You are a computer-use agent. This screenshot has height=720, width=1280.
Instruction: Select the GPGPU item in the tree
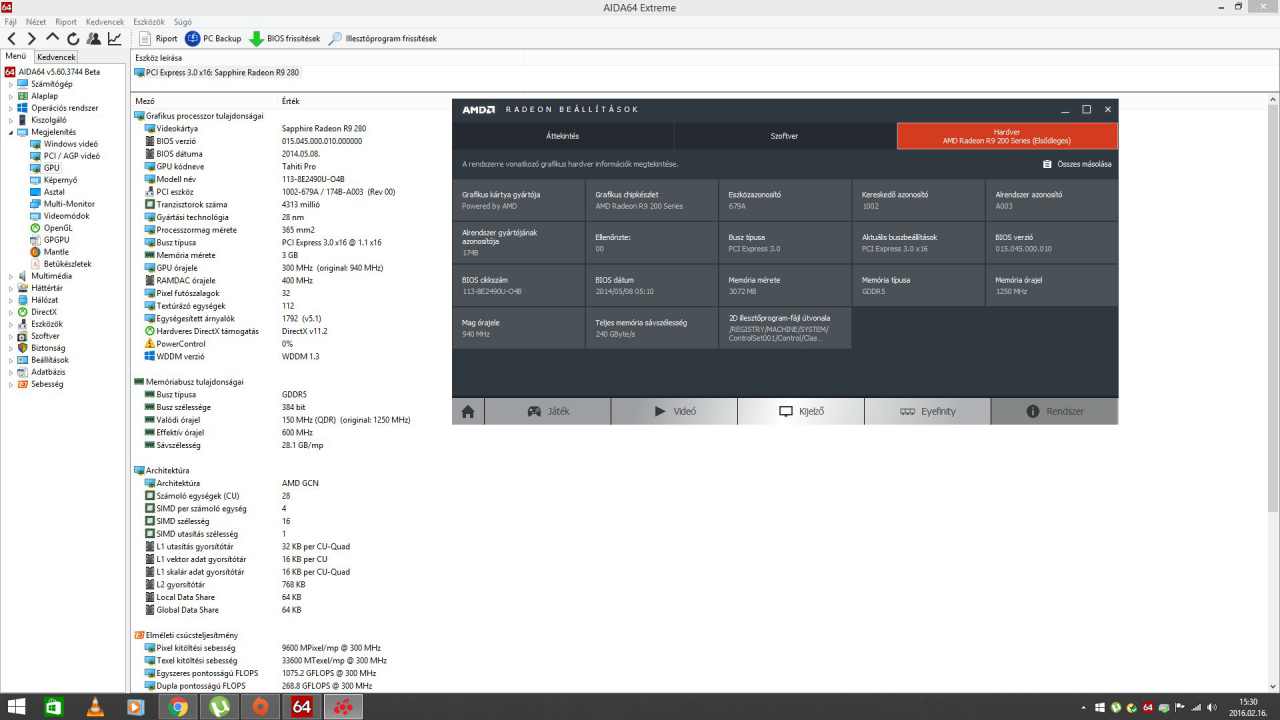pos(56,240)
